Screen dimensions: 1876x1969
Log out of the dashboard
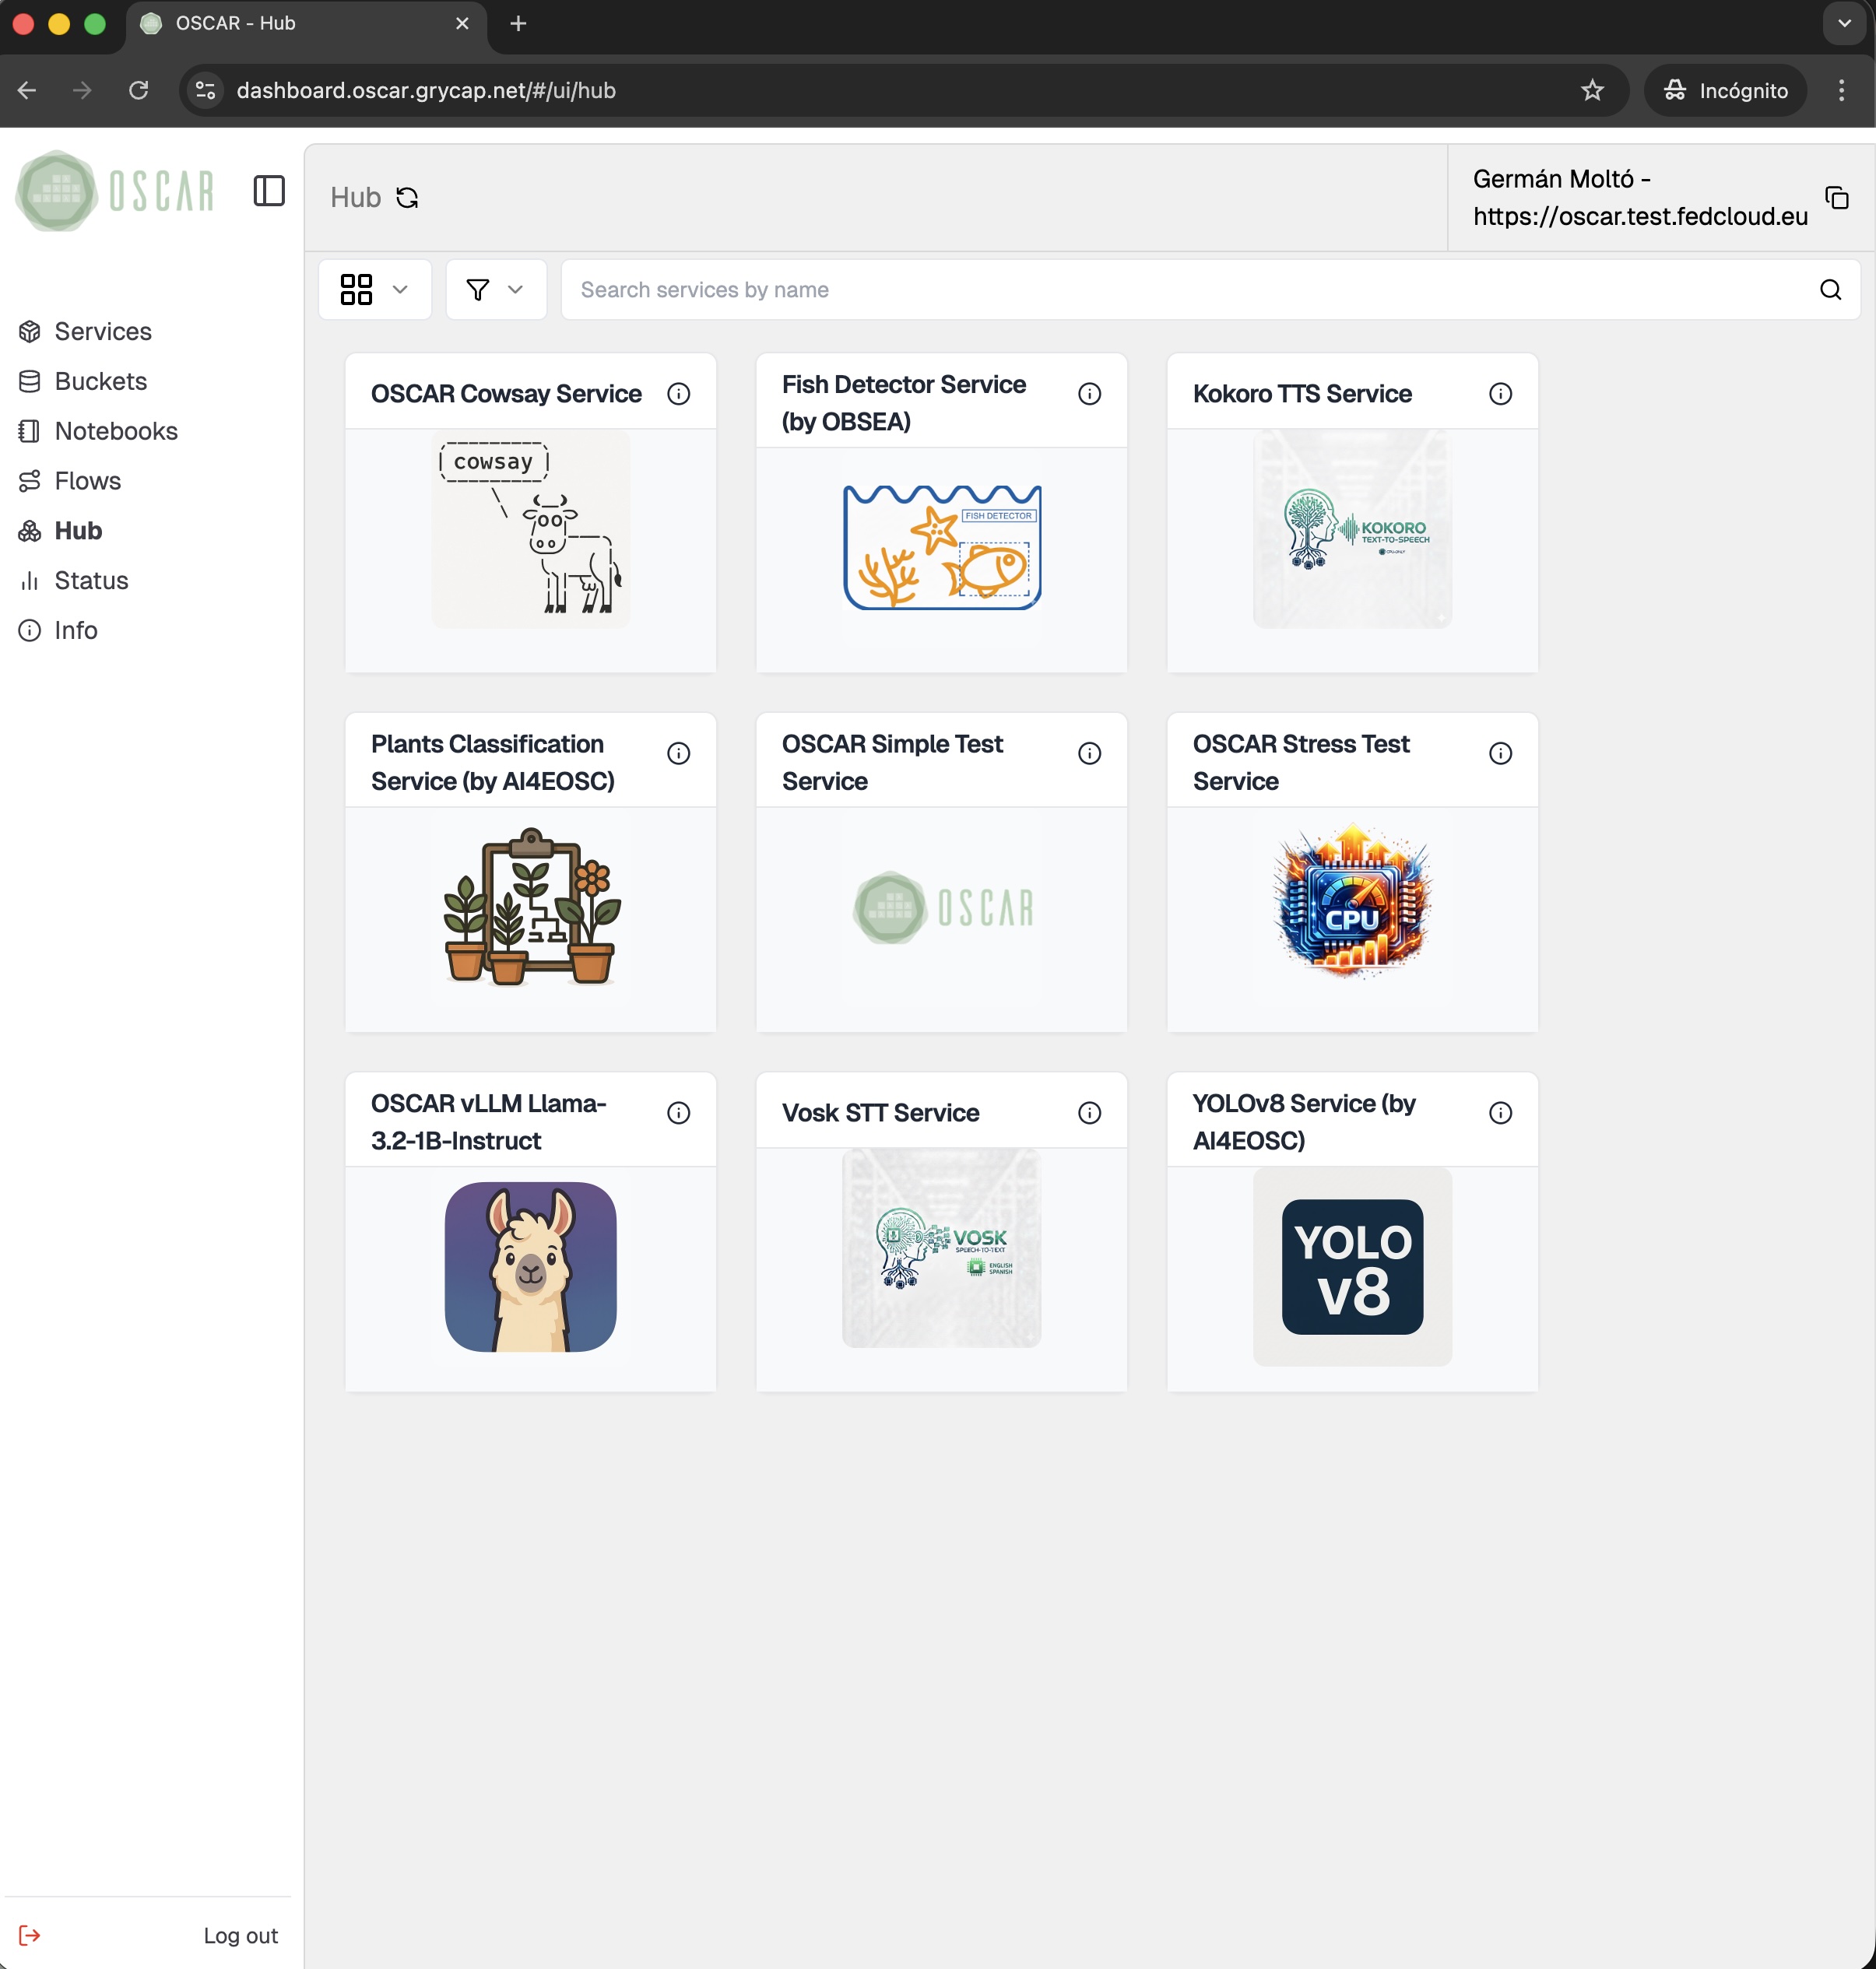click(x=239, y=1935)
